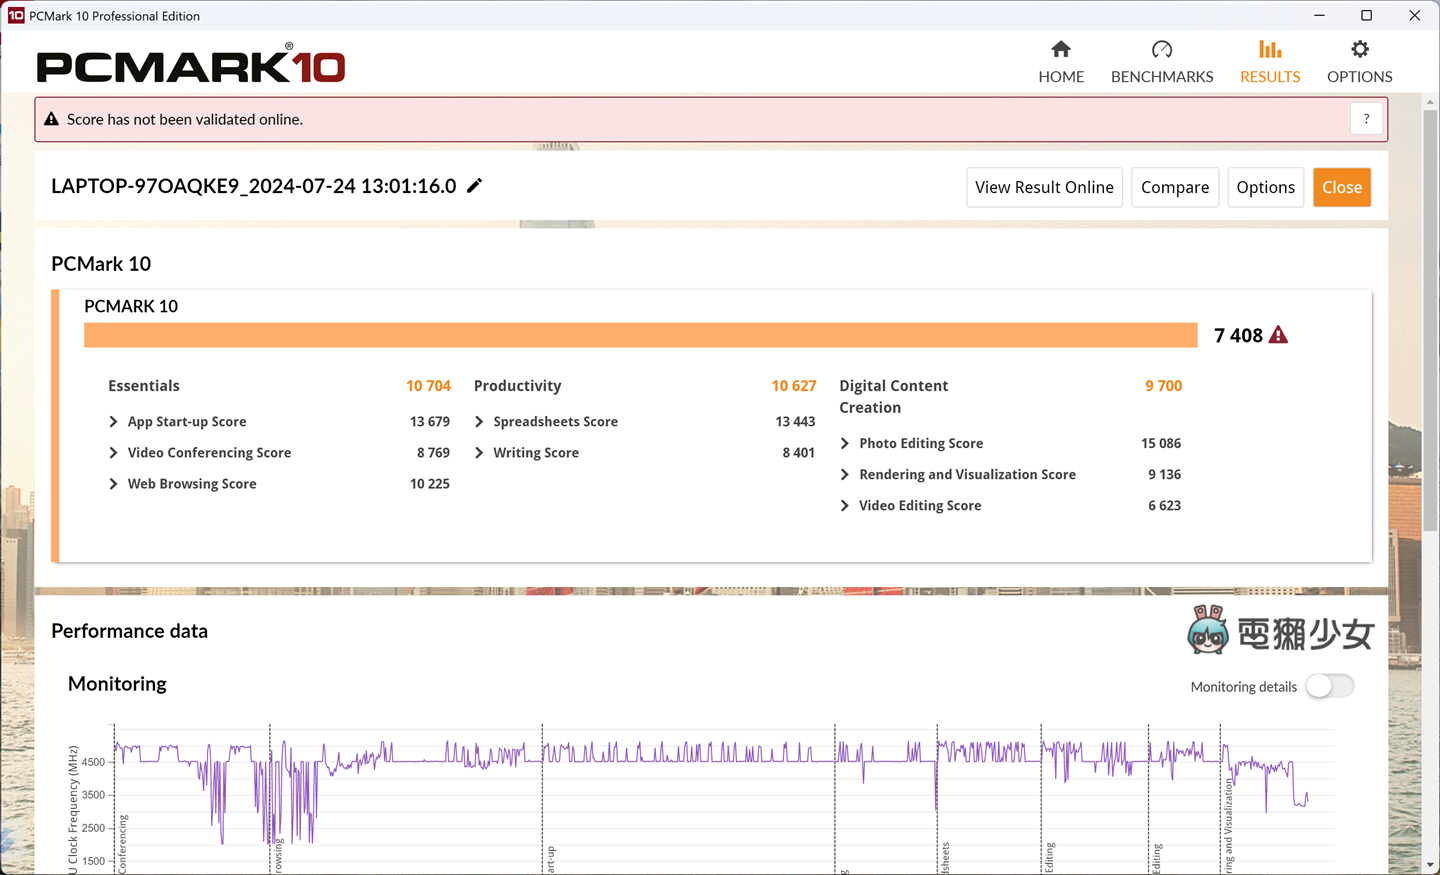The image size is (1440, 875).
Task: Click the PCMark 10 logo
Action: 191,64
